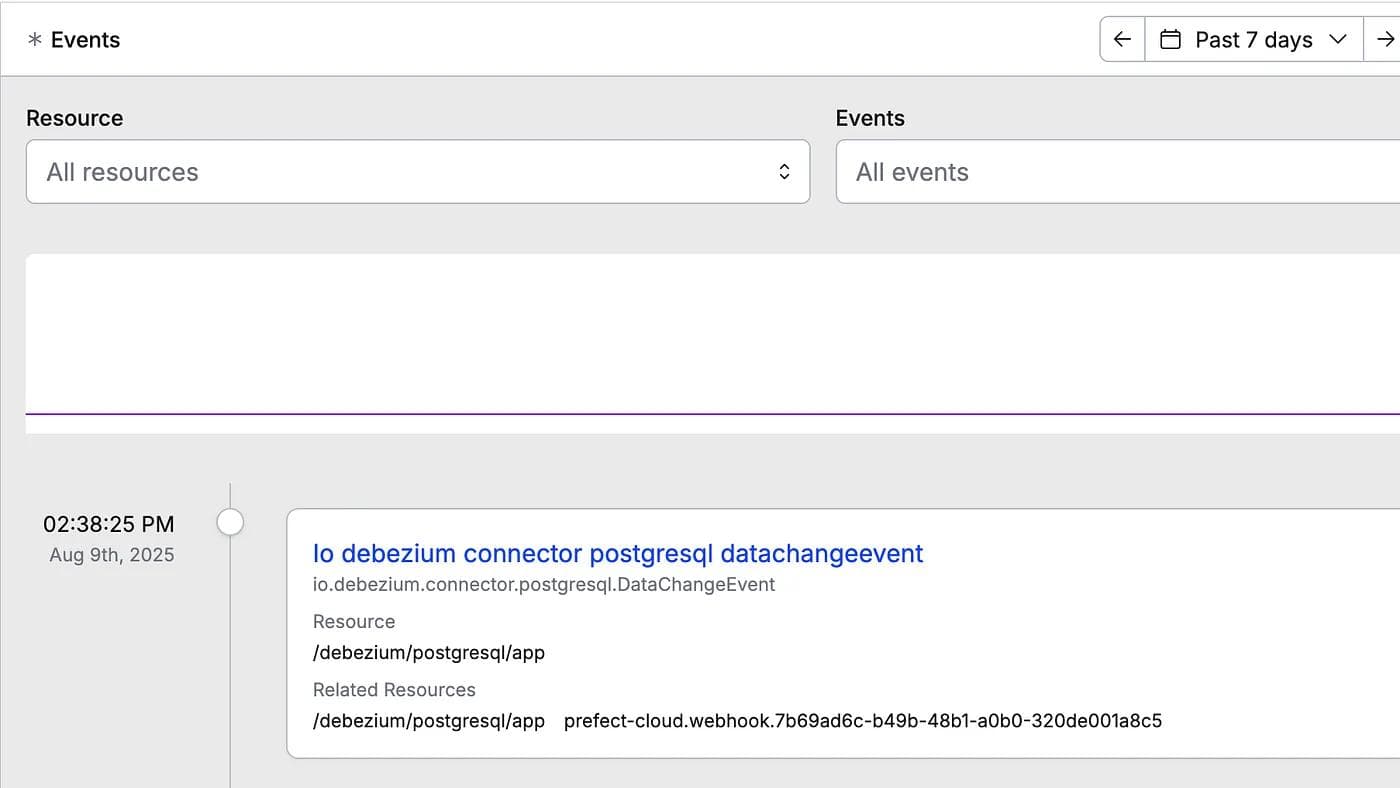Click the /debezium/postgresql/app under Resource
The image size is (1400, 788).
point(428,653)
